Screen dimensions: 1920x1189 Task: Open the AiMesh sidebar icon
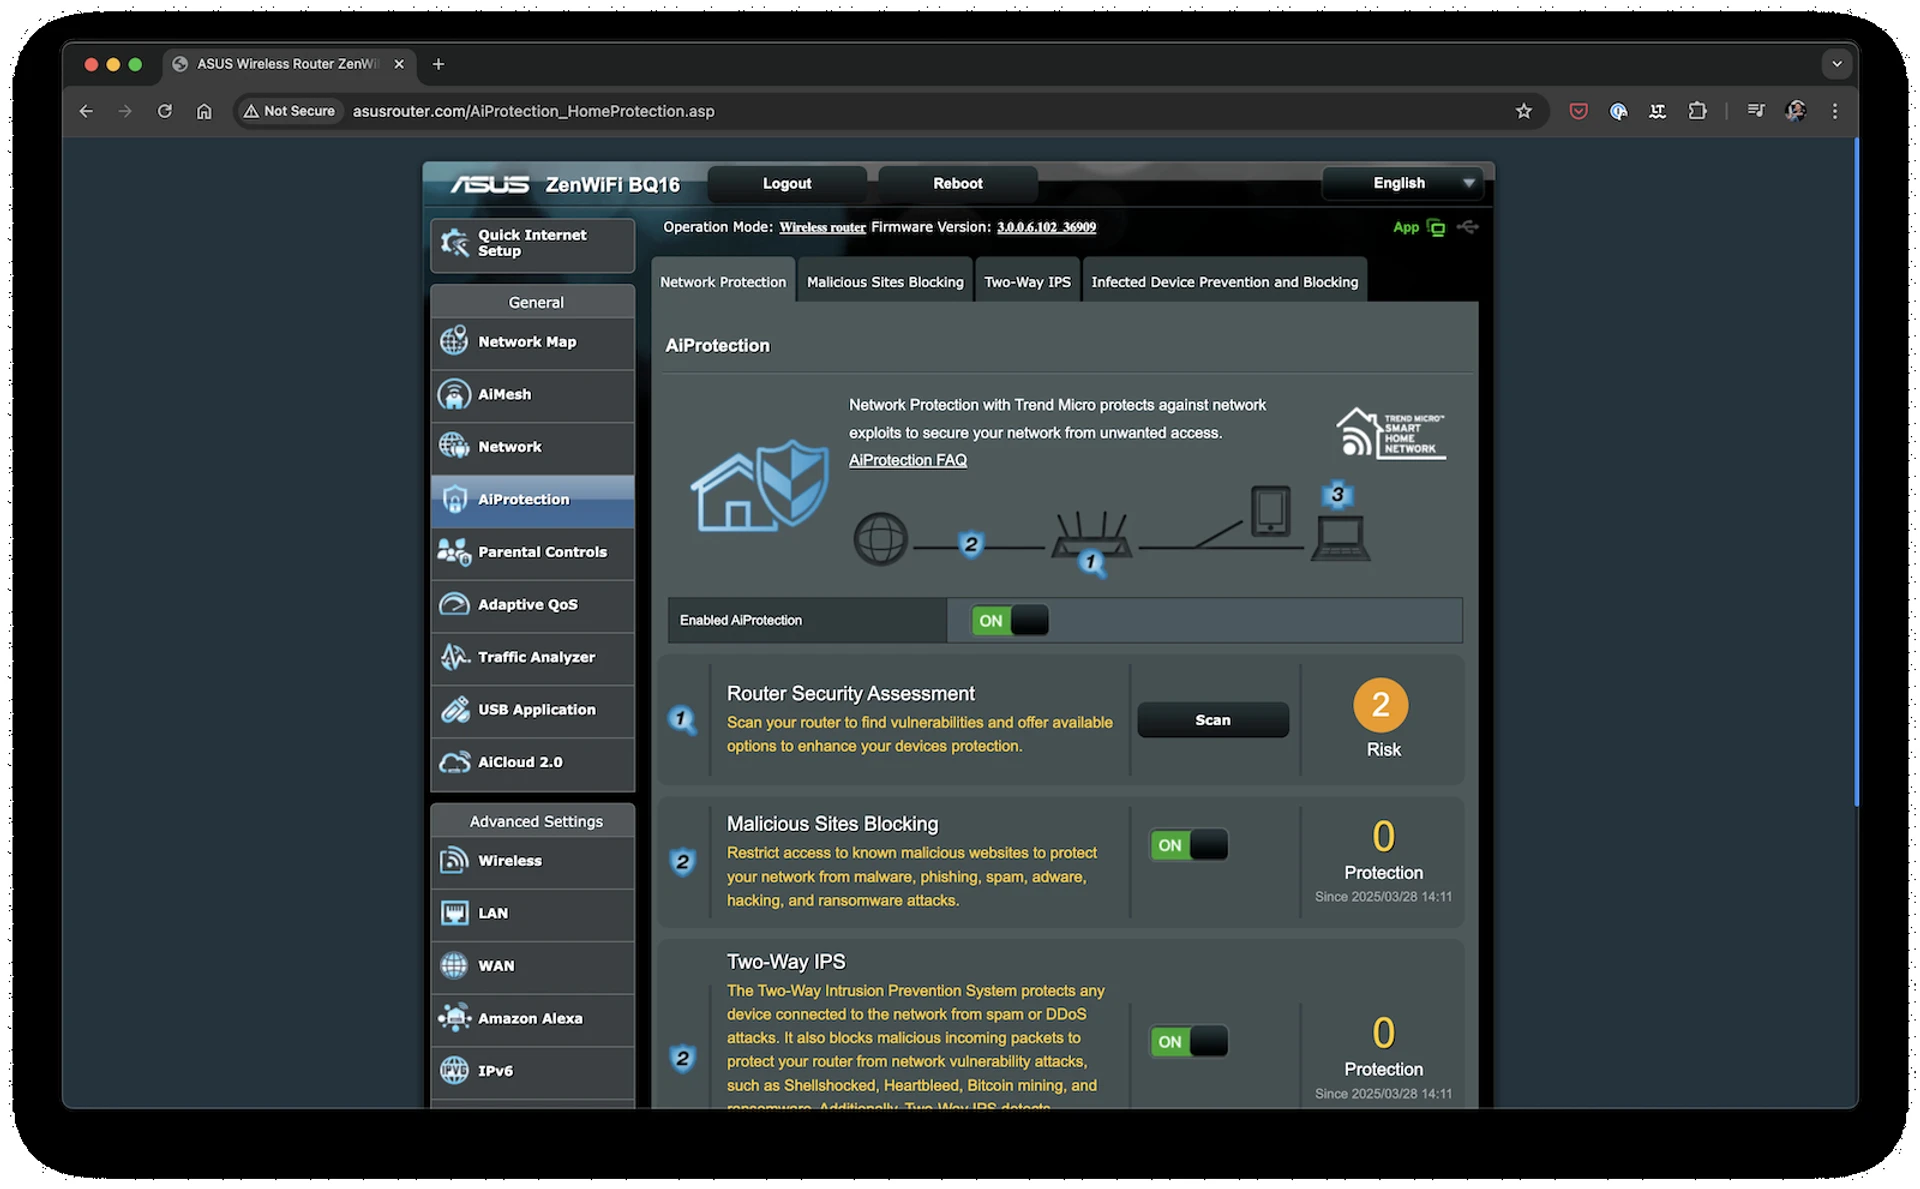[454, 394]
